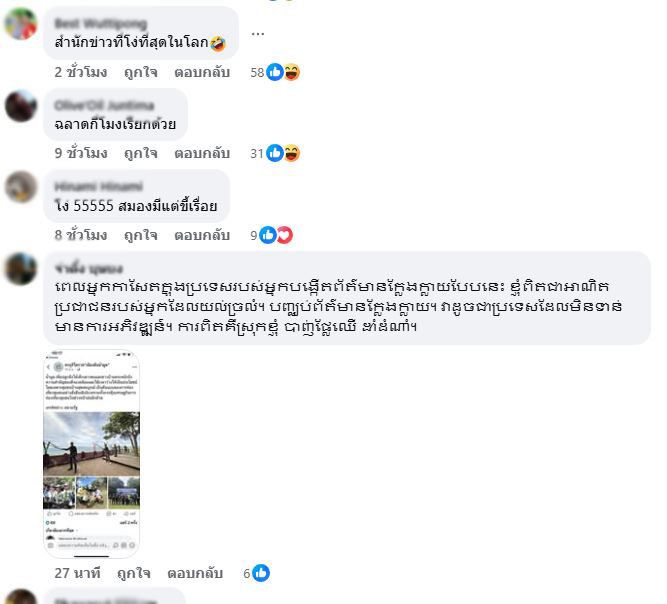This screenshot has width=667, height=604.
Task: Click the haha emoji beside 31 reactions
Action: click(292, 153)
